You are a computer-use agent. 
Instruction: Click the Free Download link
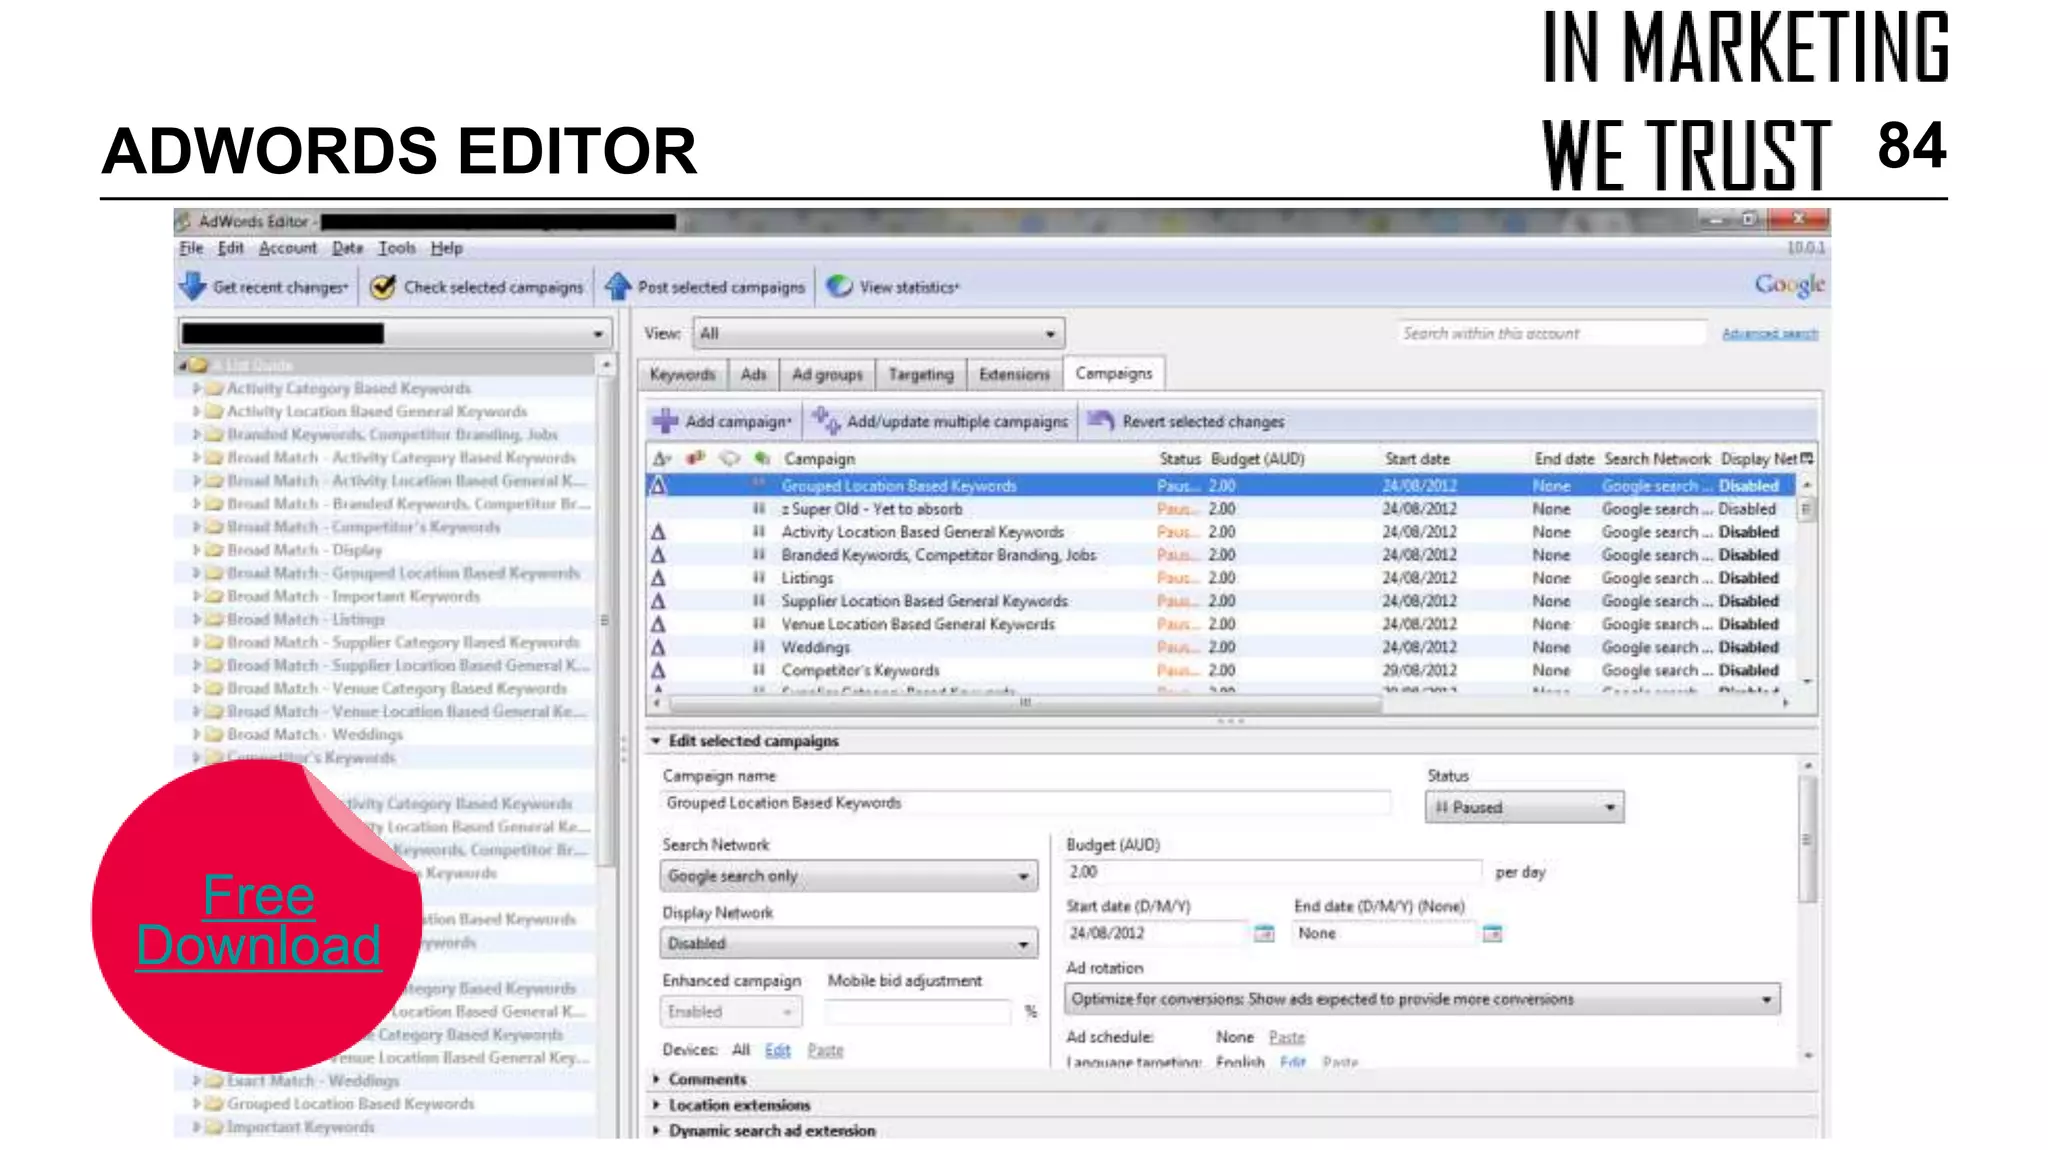coord(259,920)
